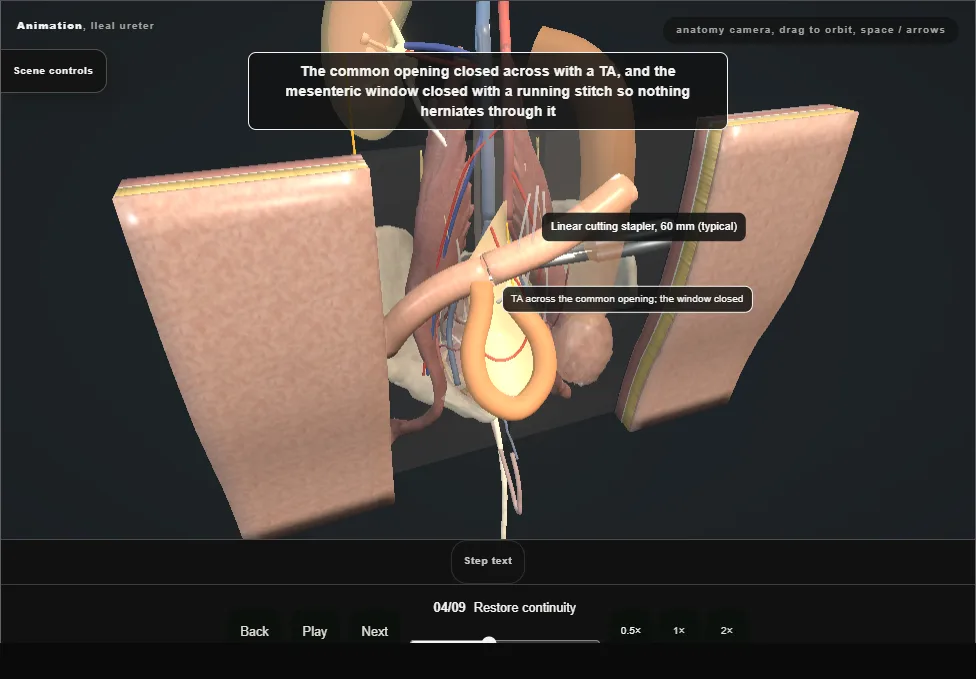Set playback speed to 1×
The width and height of the screenshot is (976, 679).
click(x=679, y=630)
